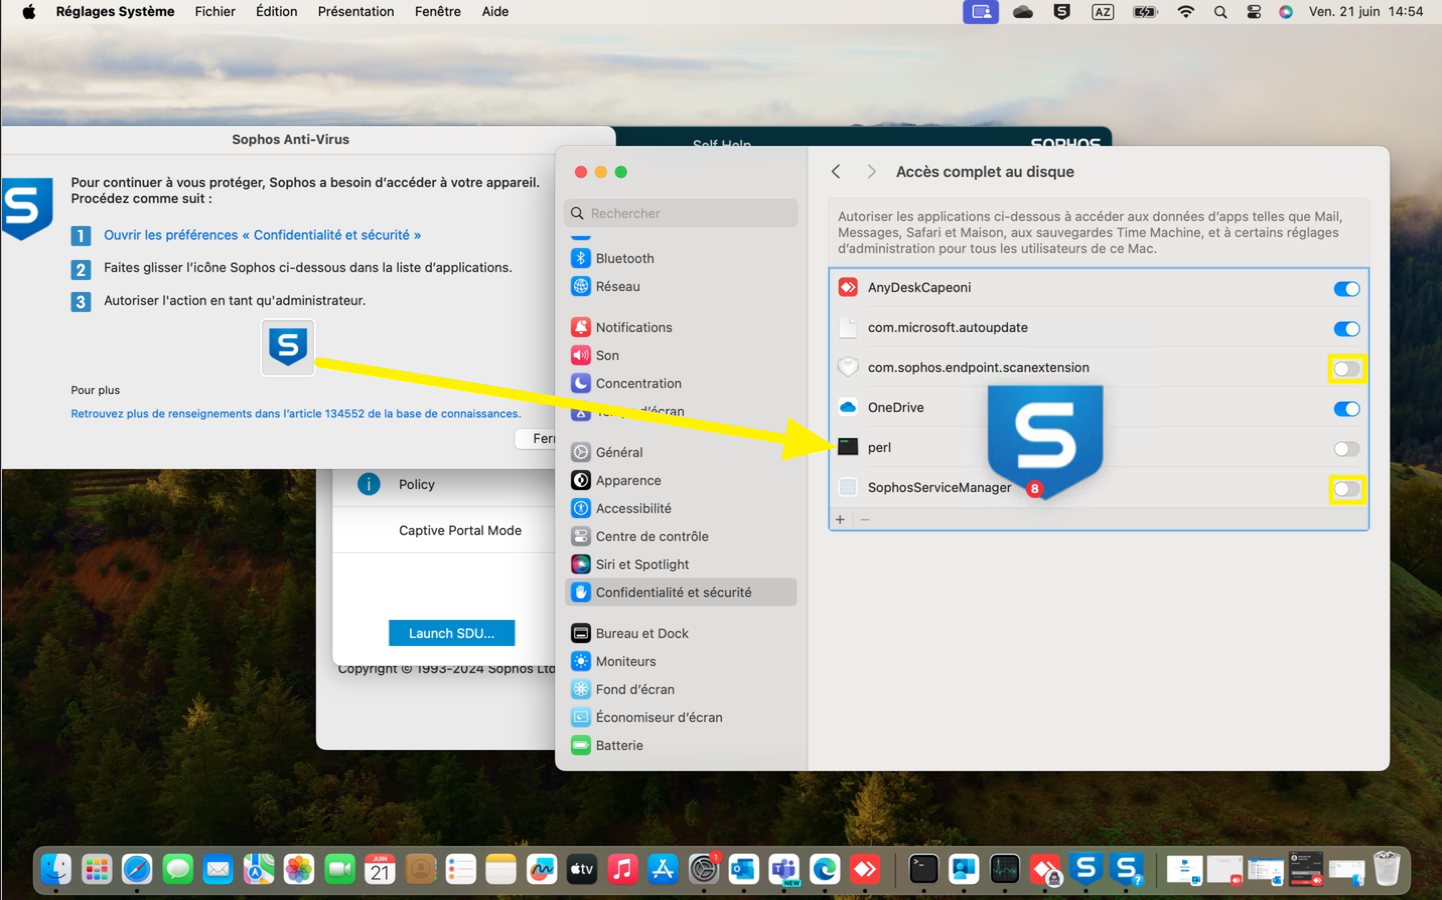Select Captive Portal Mode in the Sophos window
The width and height of the screenshot is (1442, 900).
point(460,530)
